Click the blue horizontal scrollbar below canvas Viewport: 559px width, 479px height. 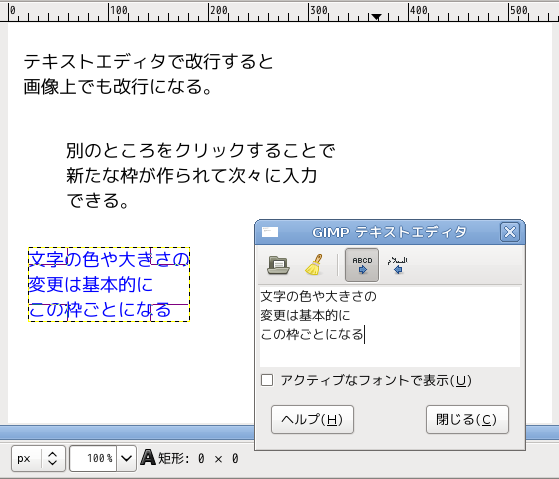(x=127, y=432)
